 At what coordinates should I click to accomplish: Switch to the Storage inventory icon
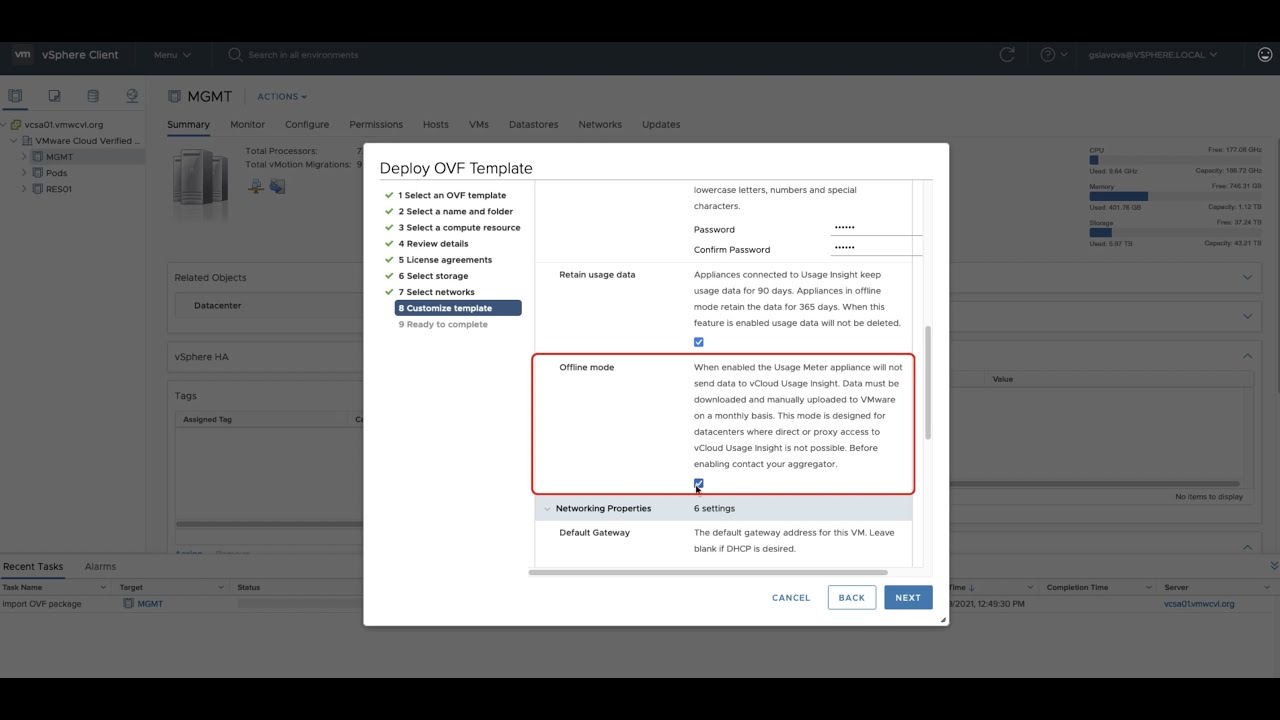[x=93, y=94]
